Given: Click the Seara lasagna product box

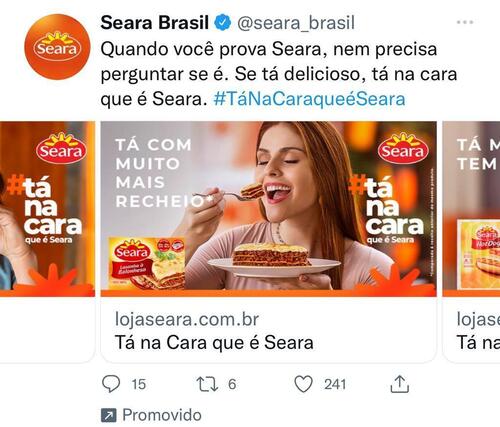Looking at the screenshot, I should point(147,263).
